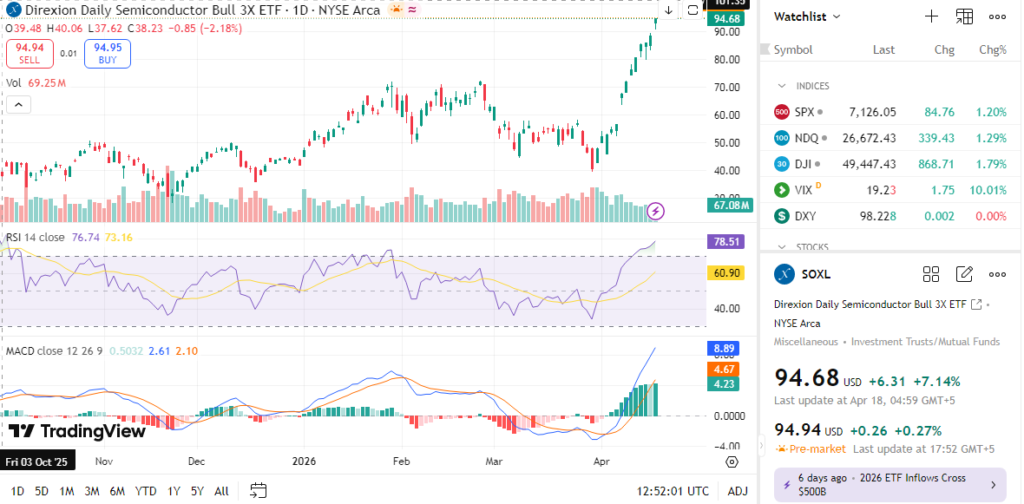Viewport: 1024px width, 504px height.
Task: Click the fullscreen frame icon on chart
Action: click(693, 10)
